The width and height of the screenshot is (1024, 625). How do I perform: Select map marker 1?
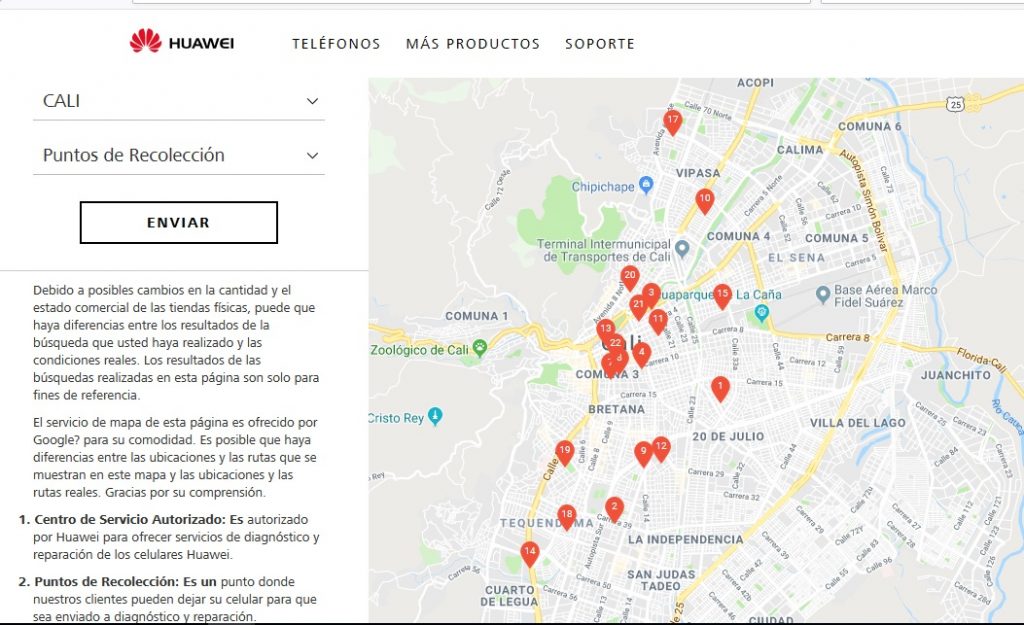coord(720,389)
